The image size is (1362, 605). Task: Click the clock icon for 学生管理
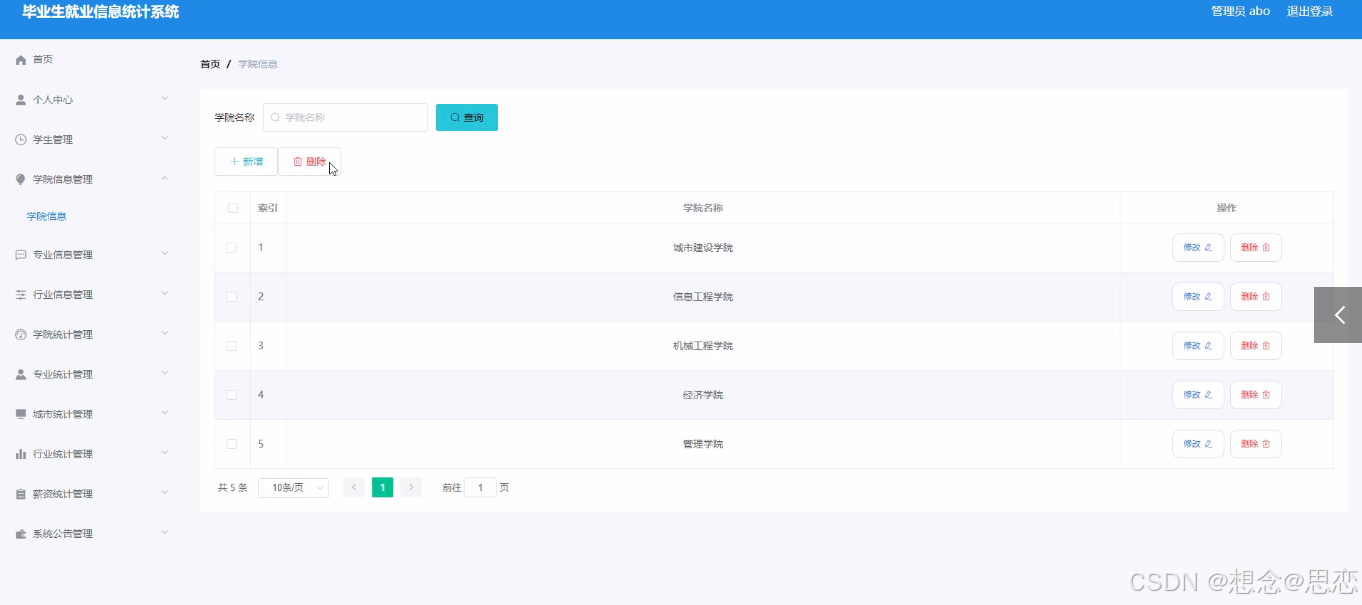(x=20, y=140)
